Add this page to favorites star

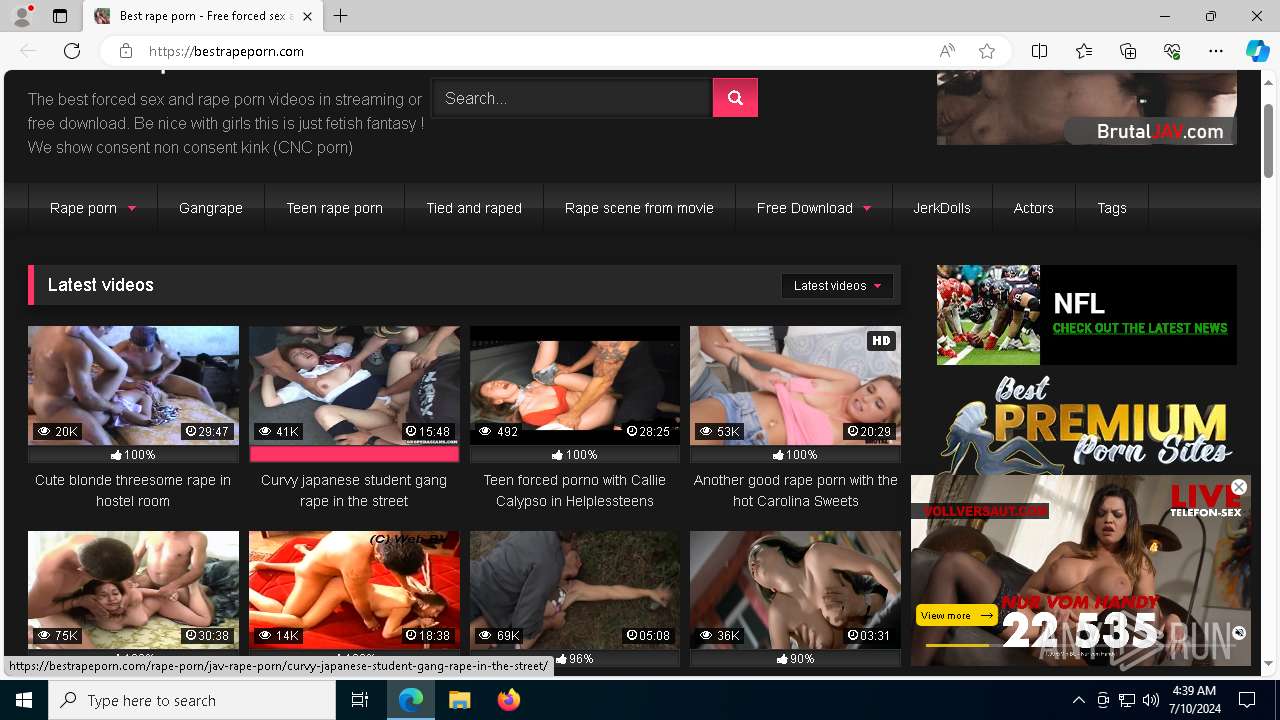click(x=987, y=51)
